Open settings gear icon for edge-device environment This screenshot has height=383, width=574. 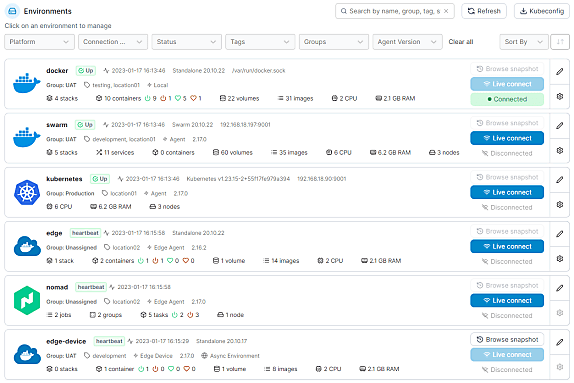(559, 367)
